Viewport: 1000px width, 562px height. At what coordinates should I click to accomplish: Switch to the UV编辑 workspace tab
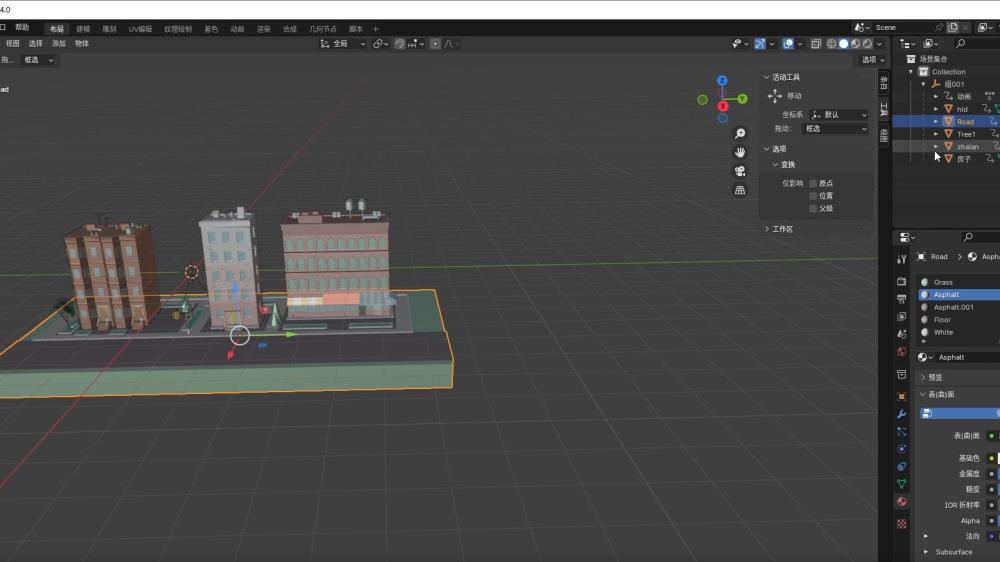point(140,29)
